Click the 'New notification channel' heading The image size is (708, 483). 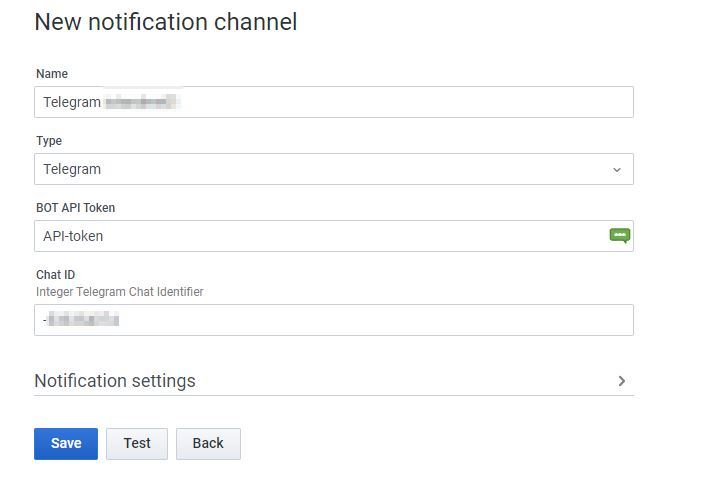166,22
